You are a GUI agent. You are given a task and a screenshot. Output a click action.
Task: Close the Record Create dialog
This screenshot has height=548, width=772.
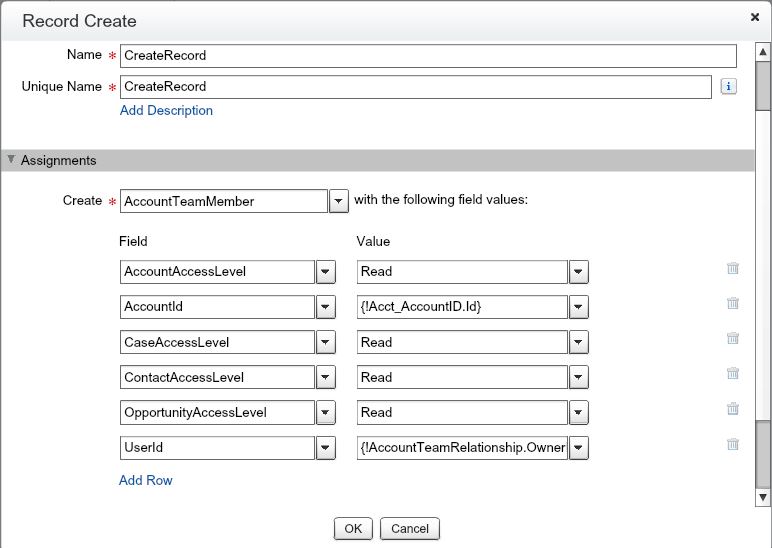pos(753,17)
